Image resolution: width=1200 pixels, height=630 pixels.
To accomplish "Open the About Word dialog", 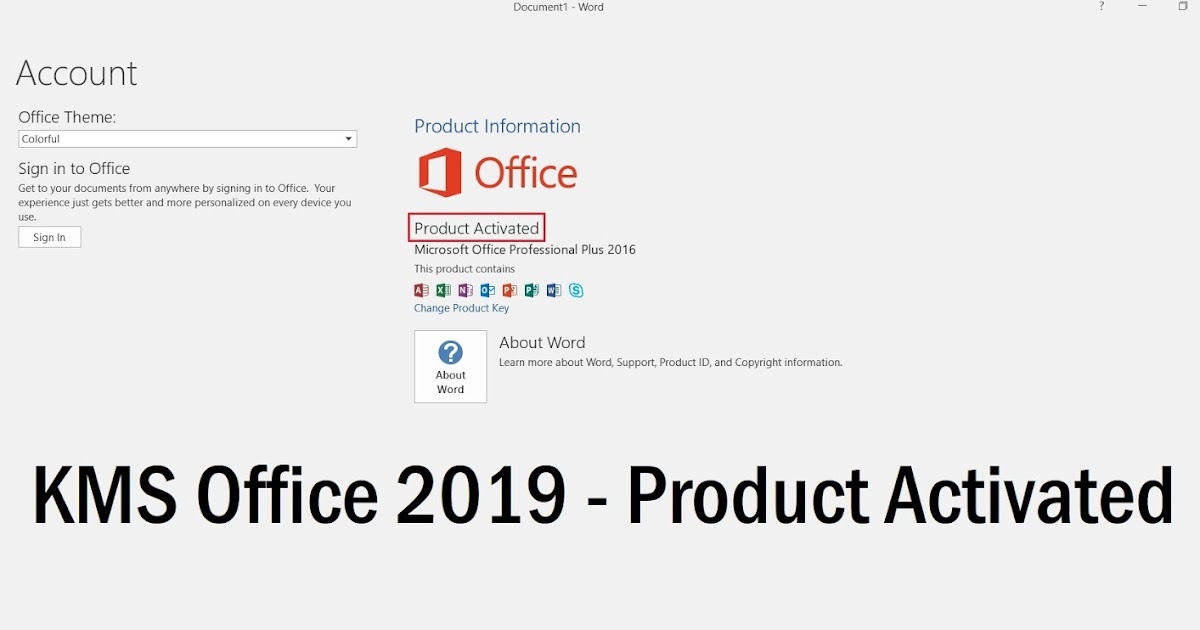I will [450, 366].
